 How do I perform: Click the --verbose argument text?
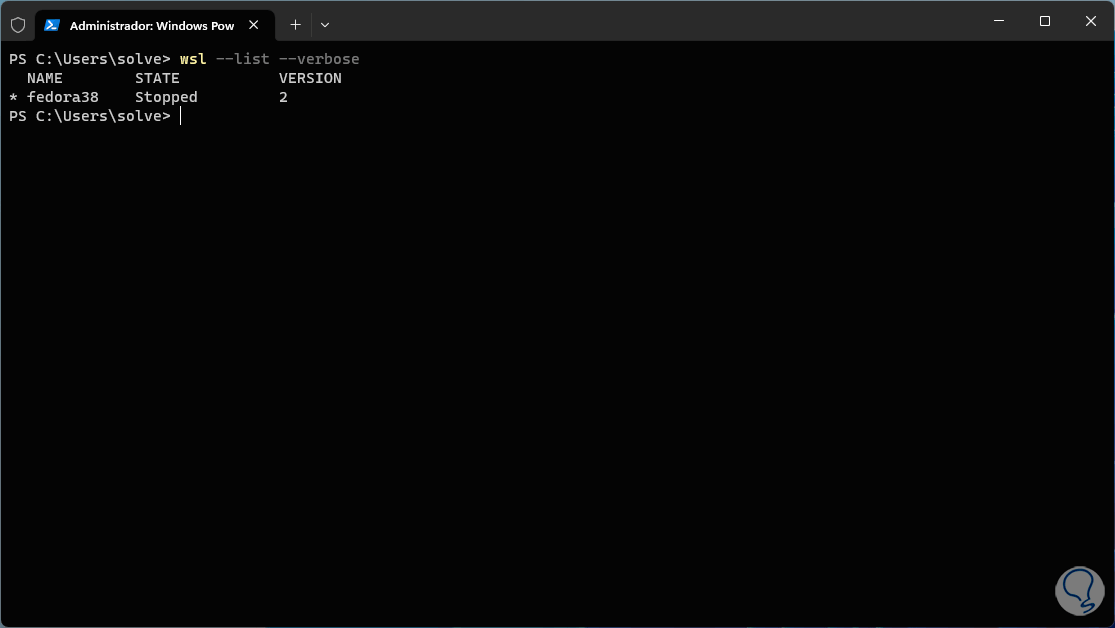tap(319, 59)
